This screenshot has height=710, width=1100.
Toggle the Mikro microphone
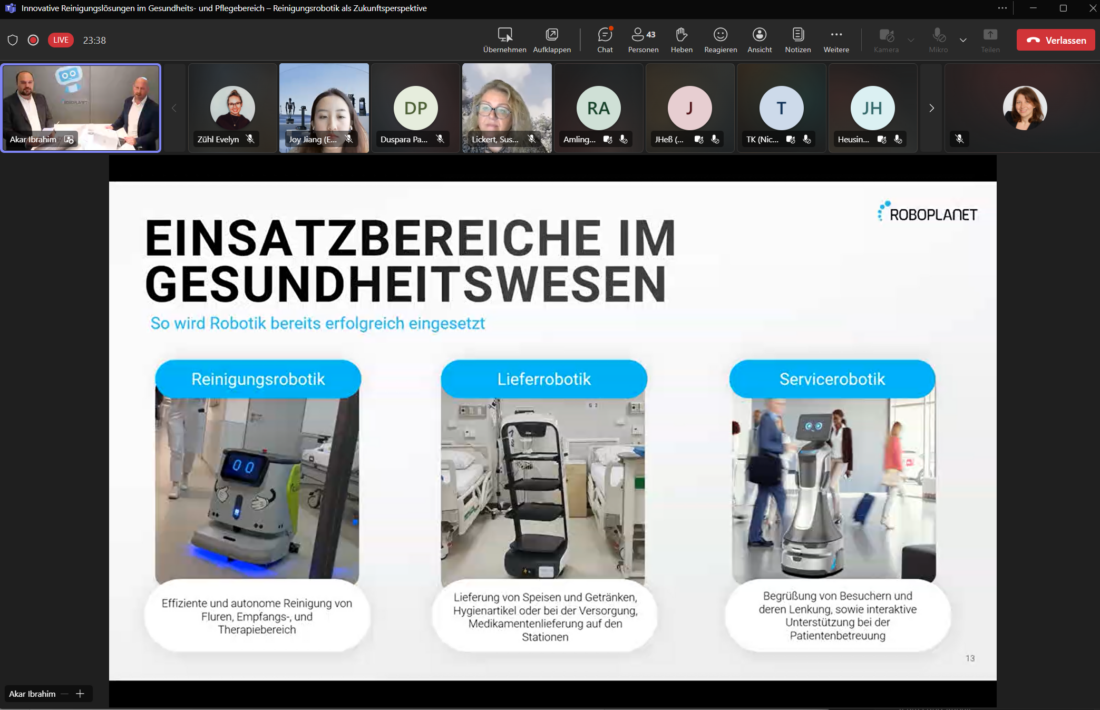click(939, 40)
